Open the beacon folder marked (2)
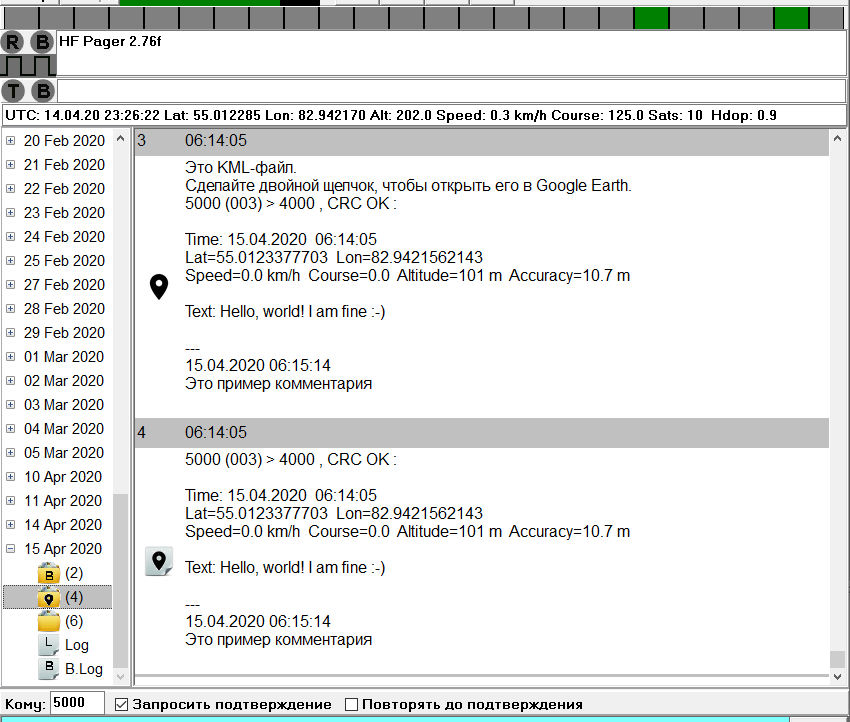Viewport: 850px width, 722px height. coord(49,573)
